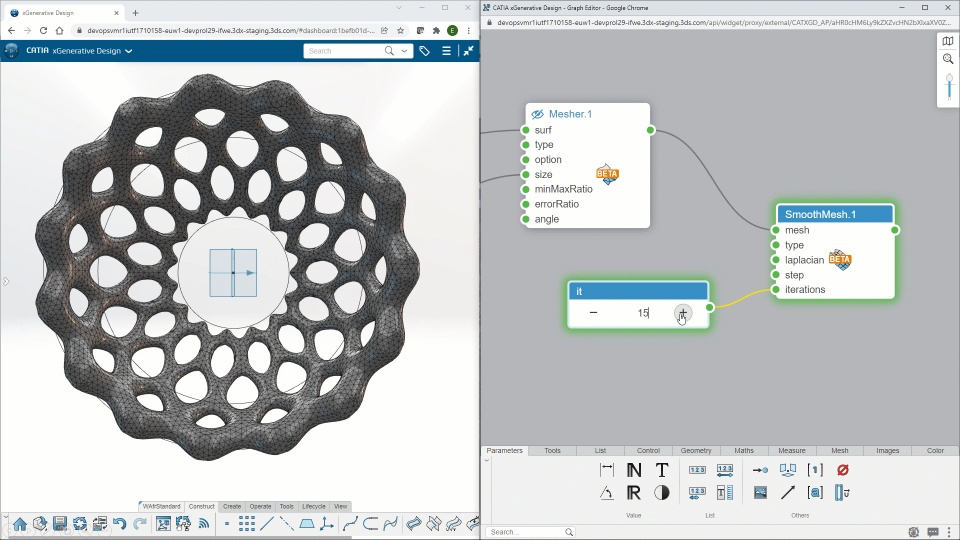Open the search options dropdown arrow

coord(404,51)
